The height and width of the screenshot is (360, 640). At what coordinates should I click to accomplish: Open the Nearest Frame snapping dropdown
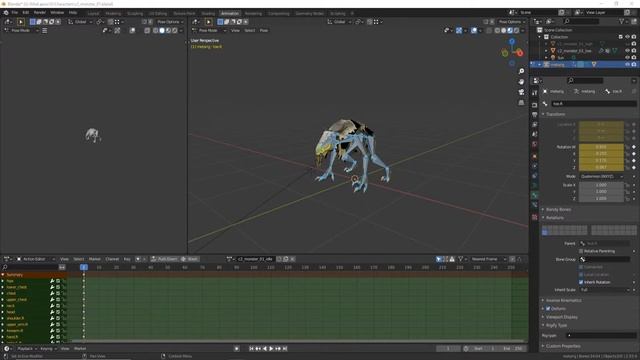488,259
